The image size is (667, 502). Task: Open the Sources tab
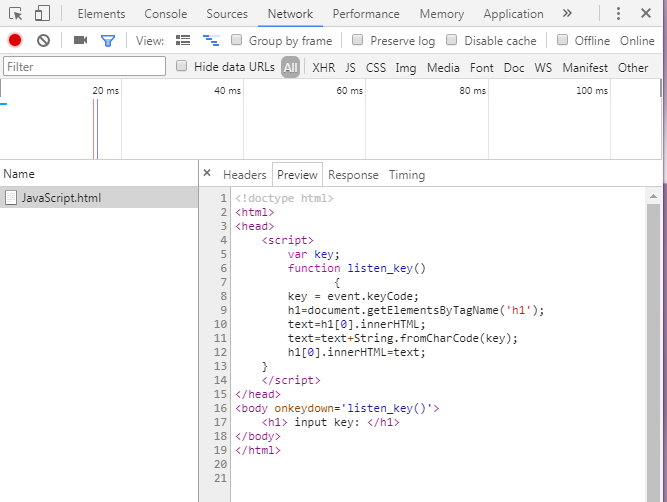coord(227,14)
